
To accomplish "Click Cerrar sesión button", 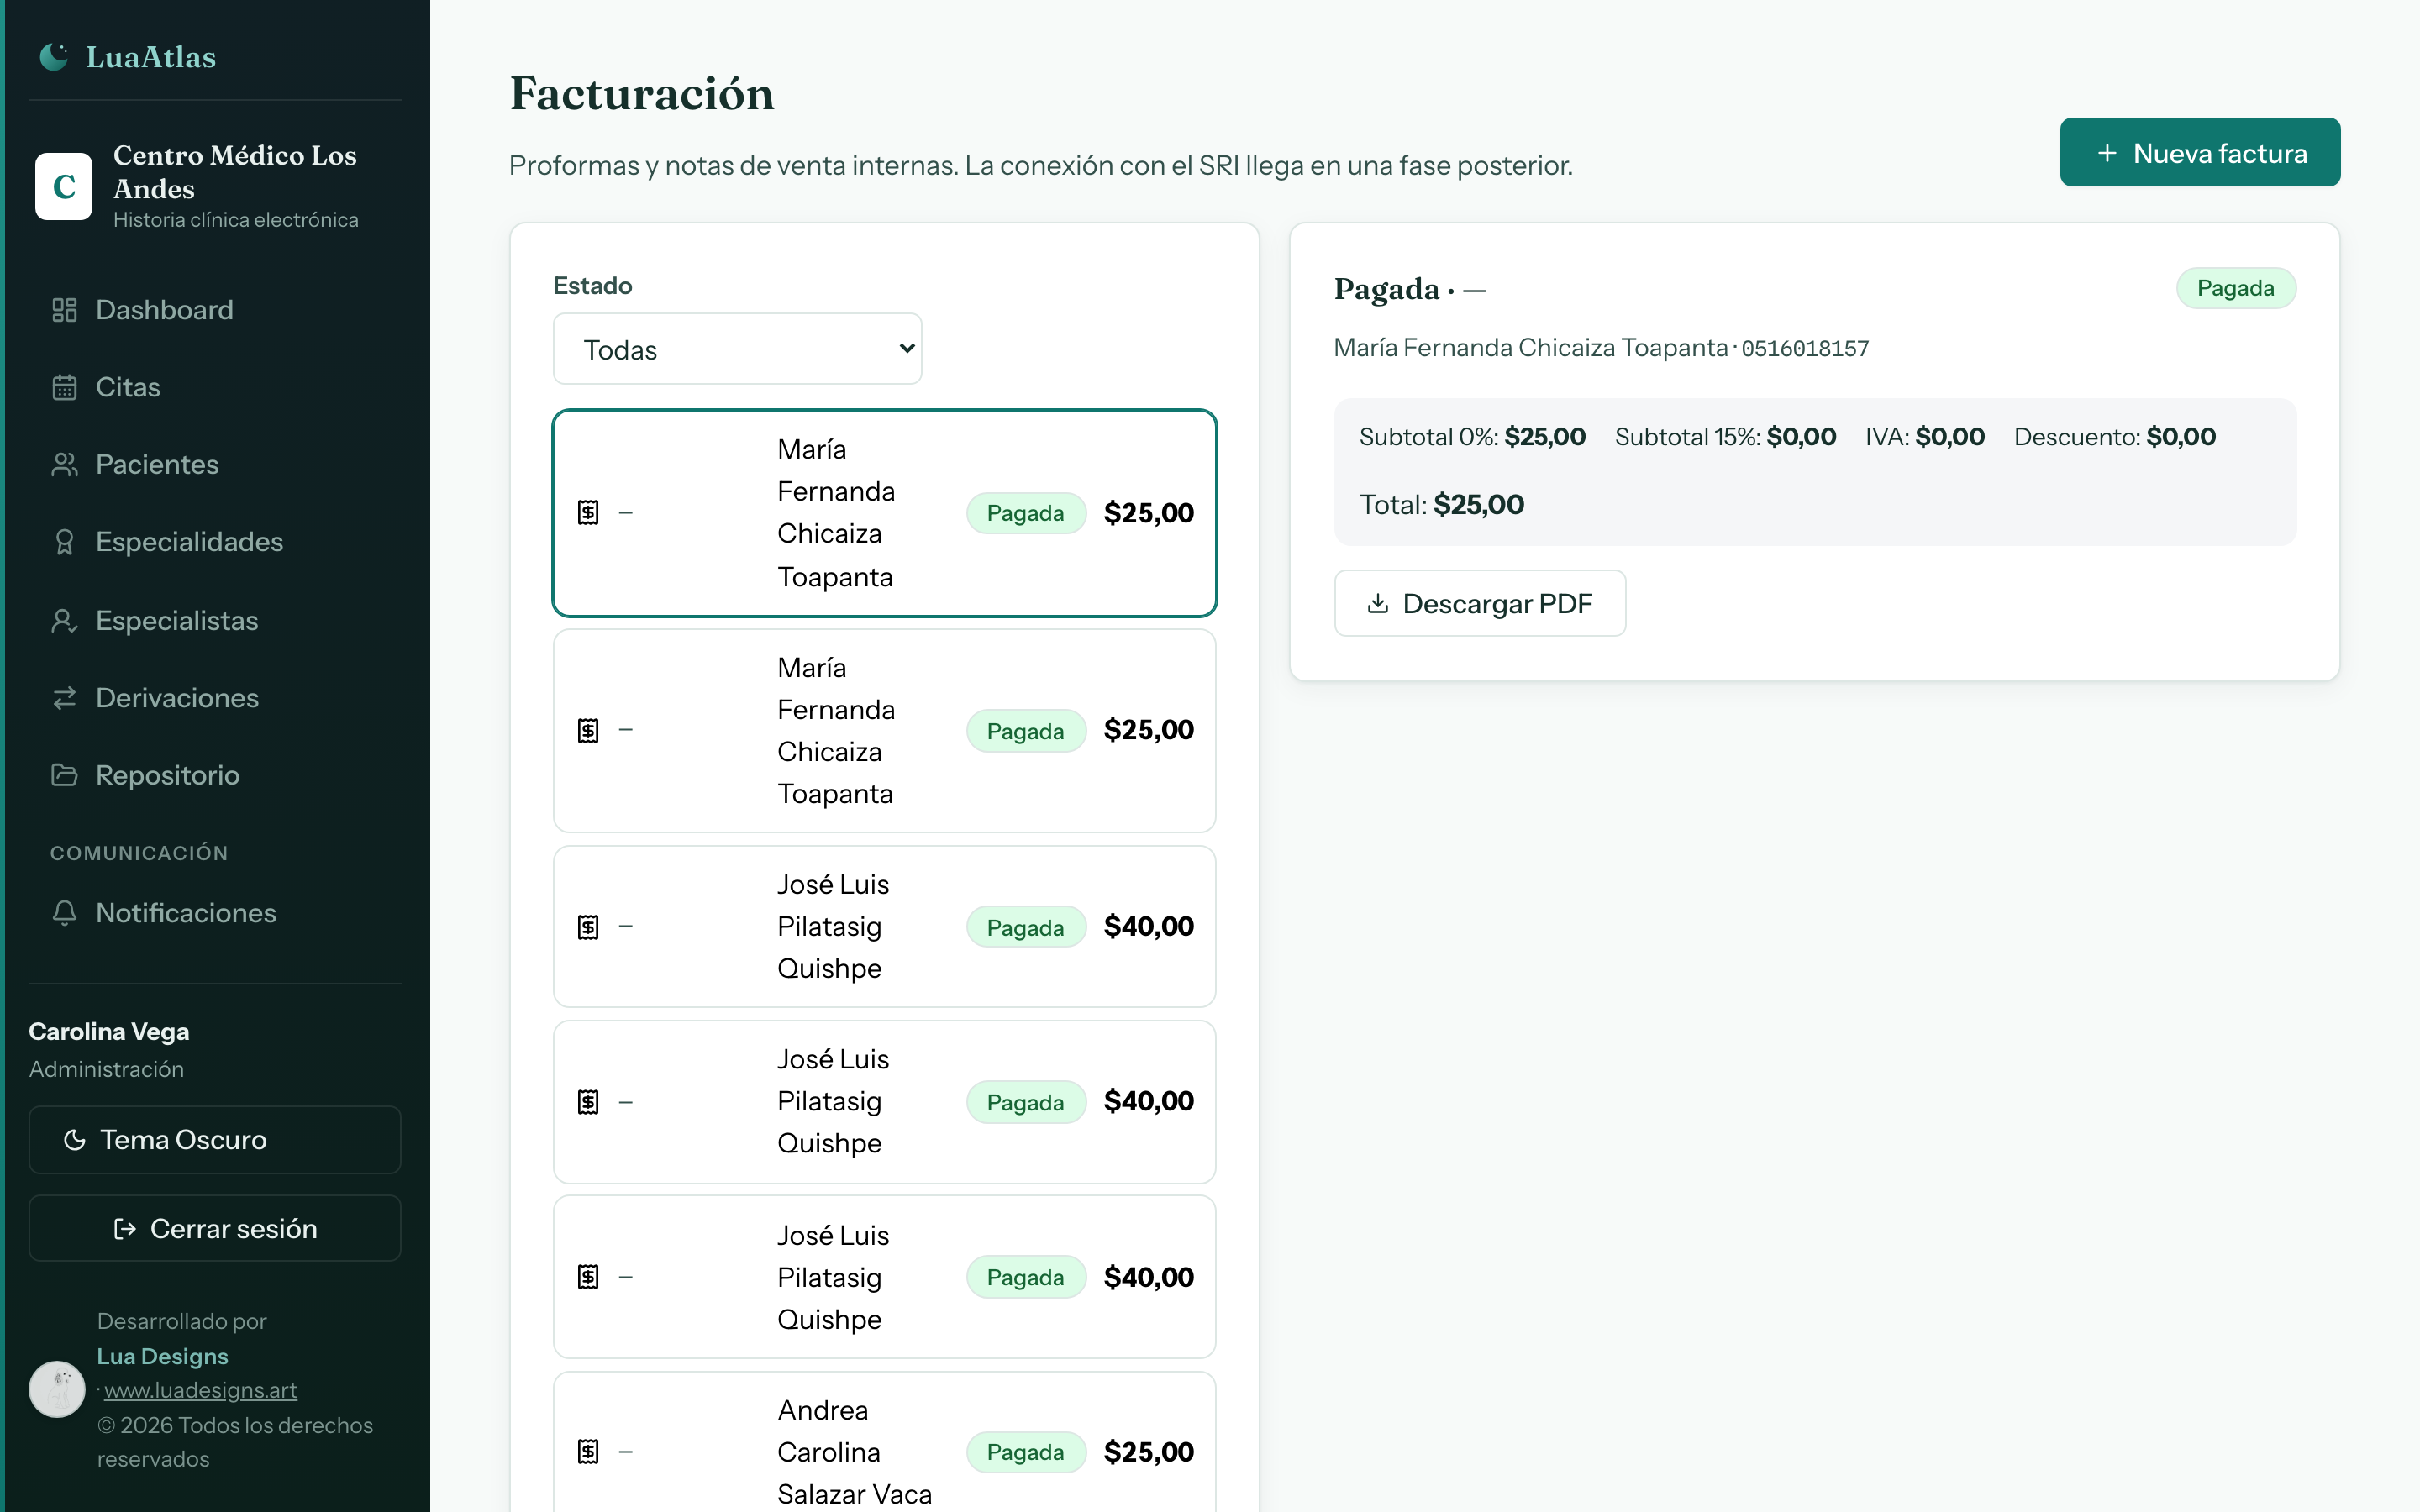I will click(215, 1229).
